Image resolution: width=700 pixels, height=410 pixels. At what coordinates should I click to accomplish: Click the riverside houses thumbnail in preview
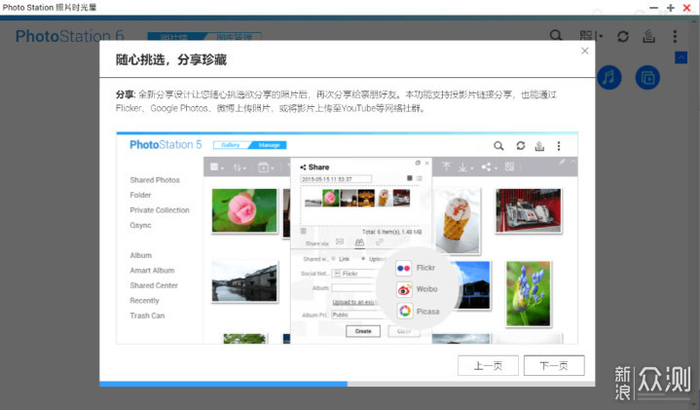pyautogui.click(x=244, y=283)
